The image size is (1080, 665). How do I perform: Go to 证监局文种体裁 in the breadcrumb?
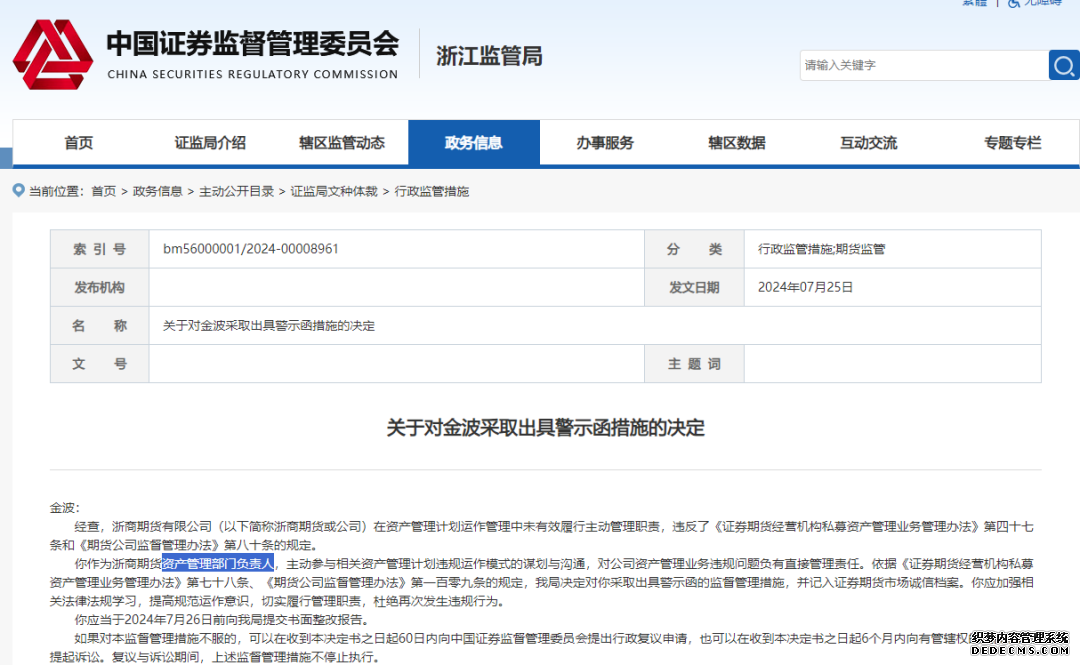pos(334,192)
